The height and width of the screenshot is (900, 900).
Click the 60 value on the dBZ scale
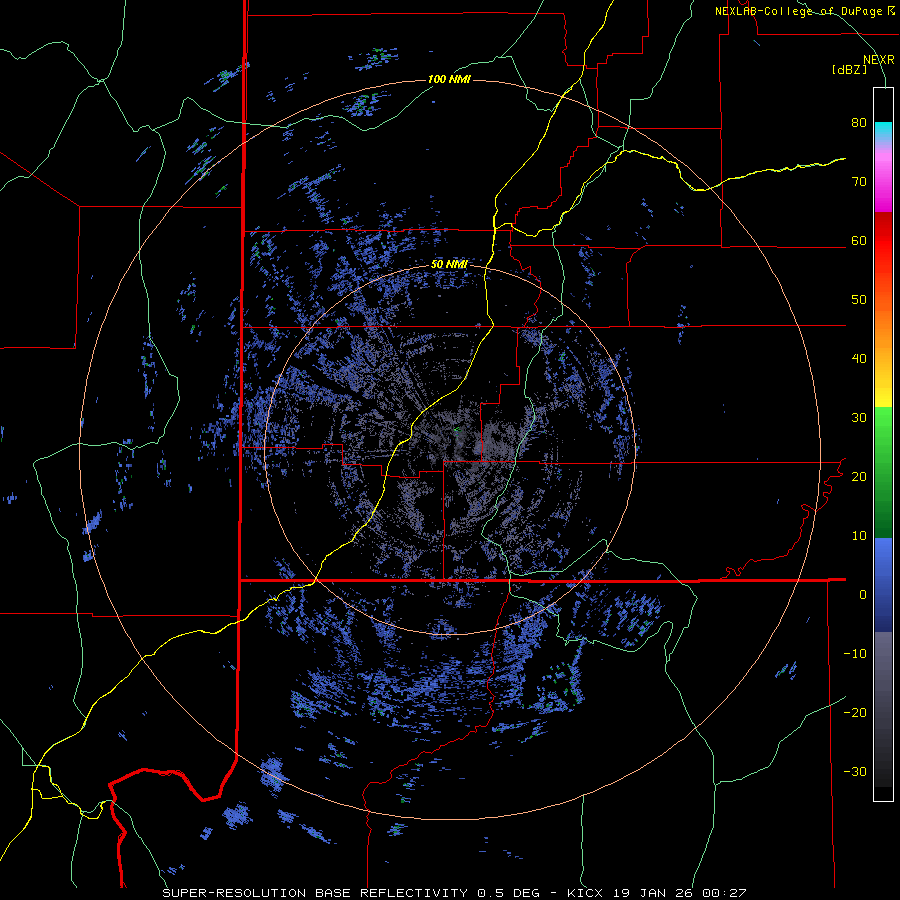(859, 241)
